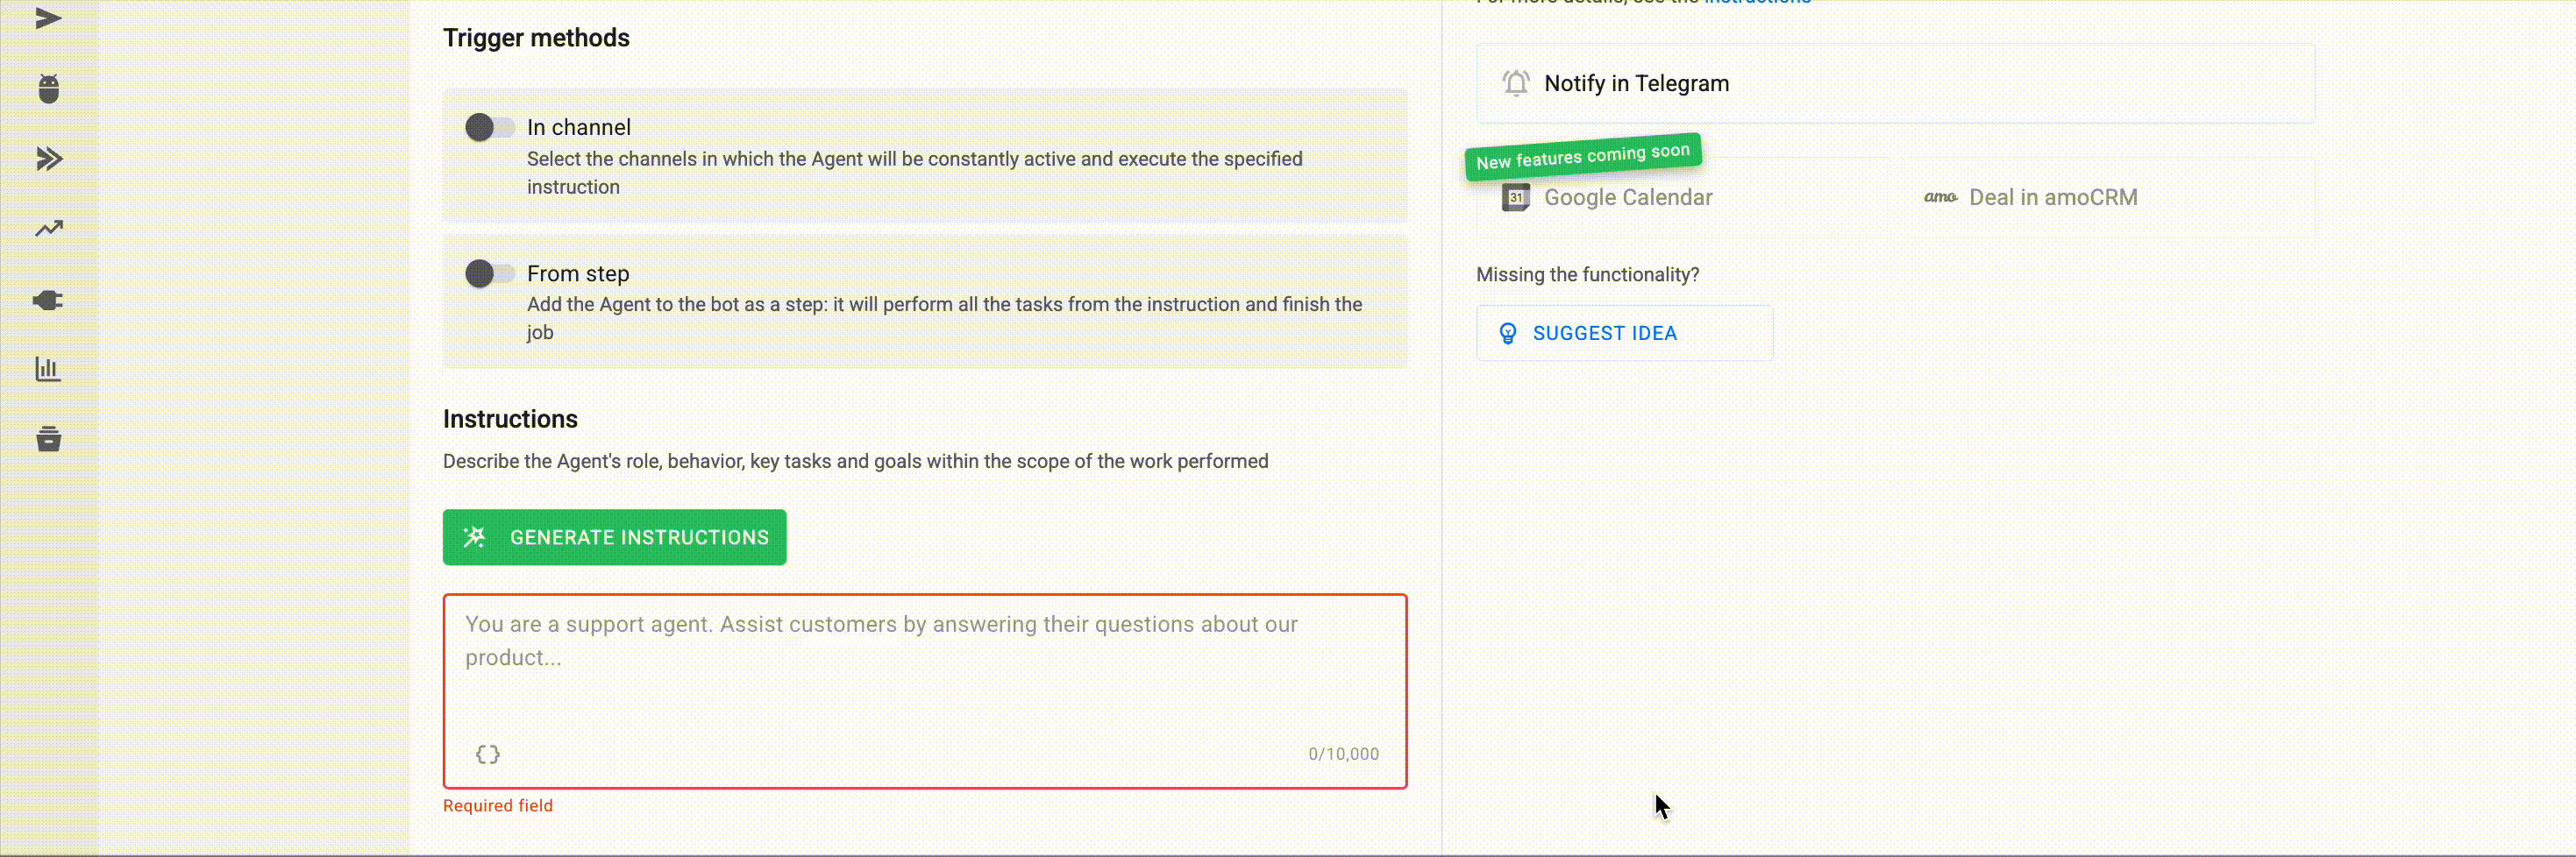Select the Notify in Telegram option
2576x857 pixels.
click(x=1894, y=83)
